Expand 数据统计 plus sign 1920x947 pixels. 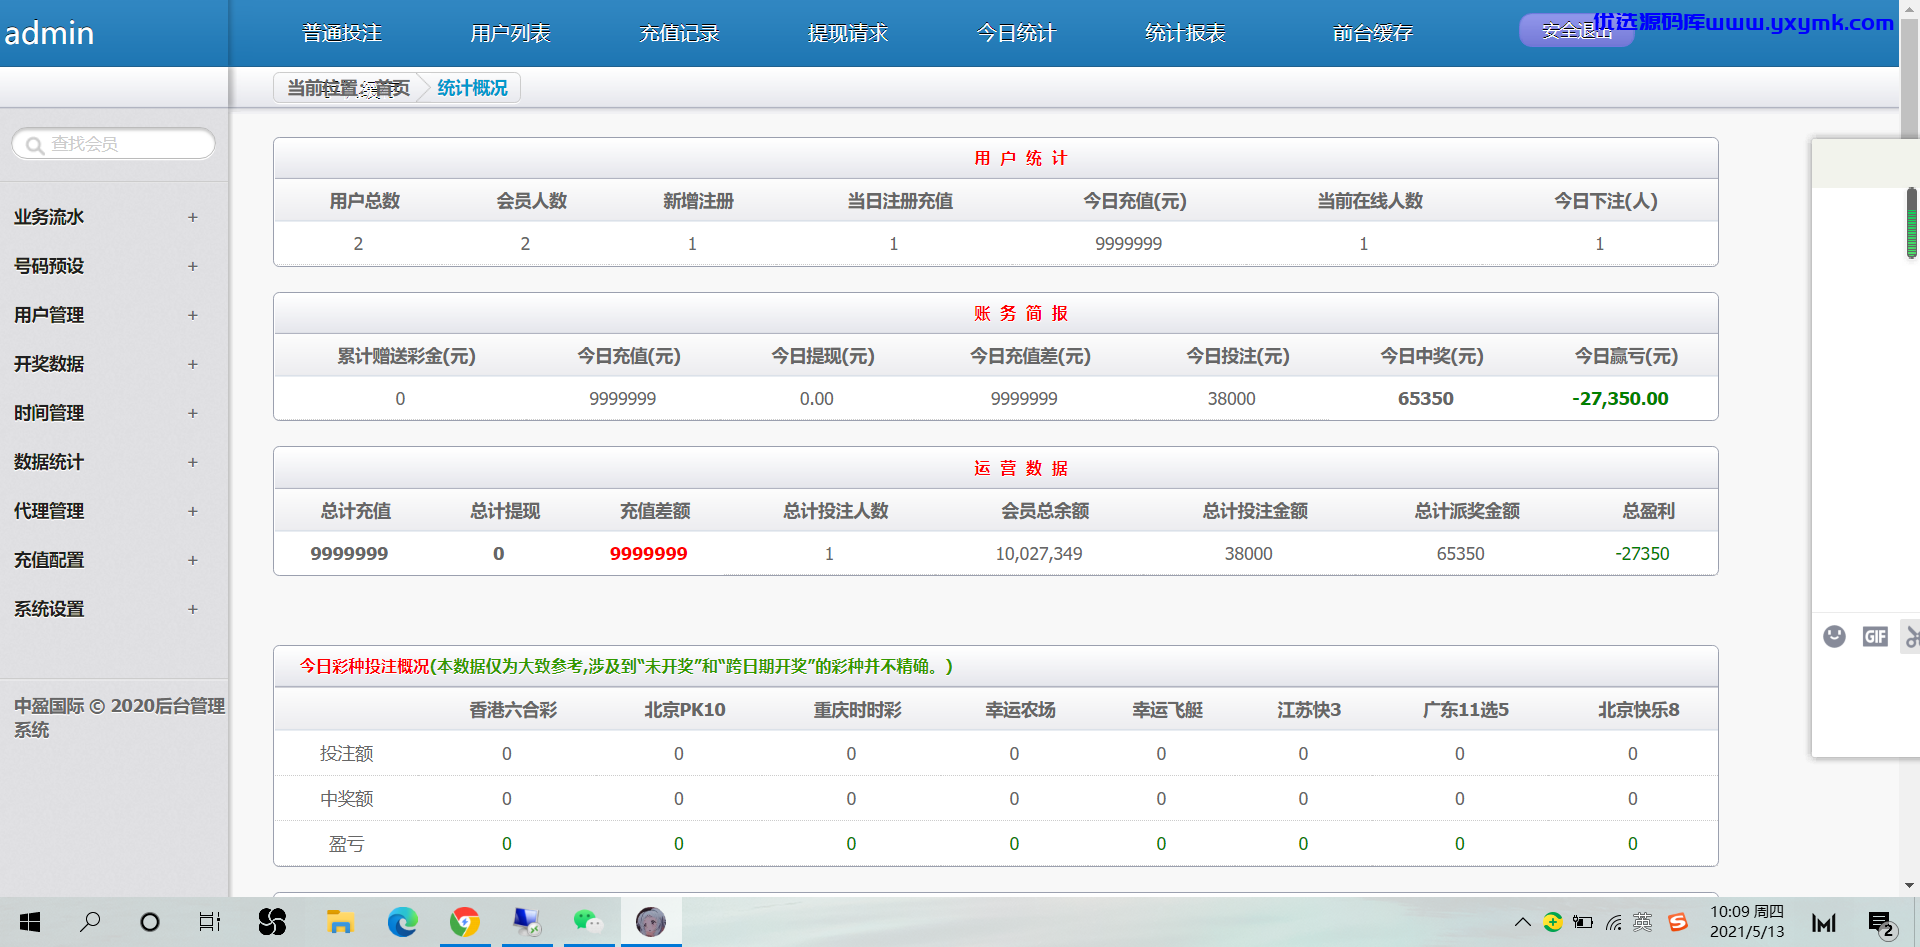[x=193, y=462]
